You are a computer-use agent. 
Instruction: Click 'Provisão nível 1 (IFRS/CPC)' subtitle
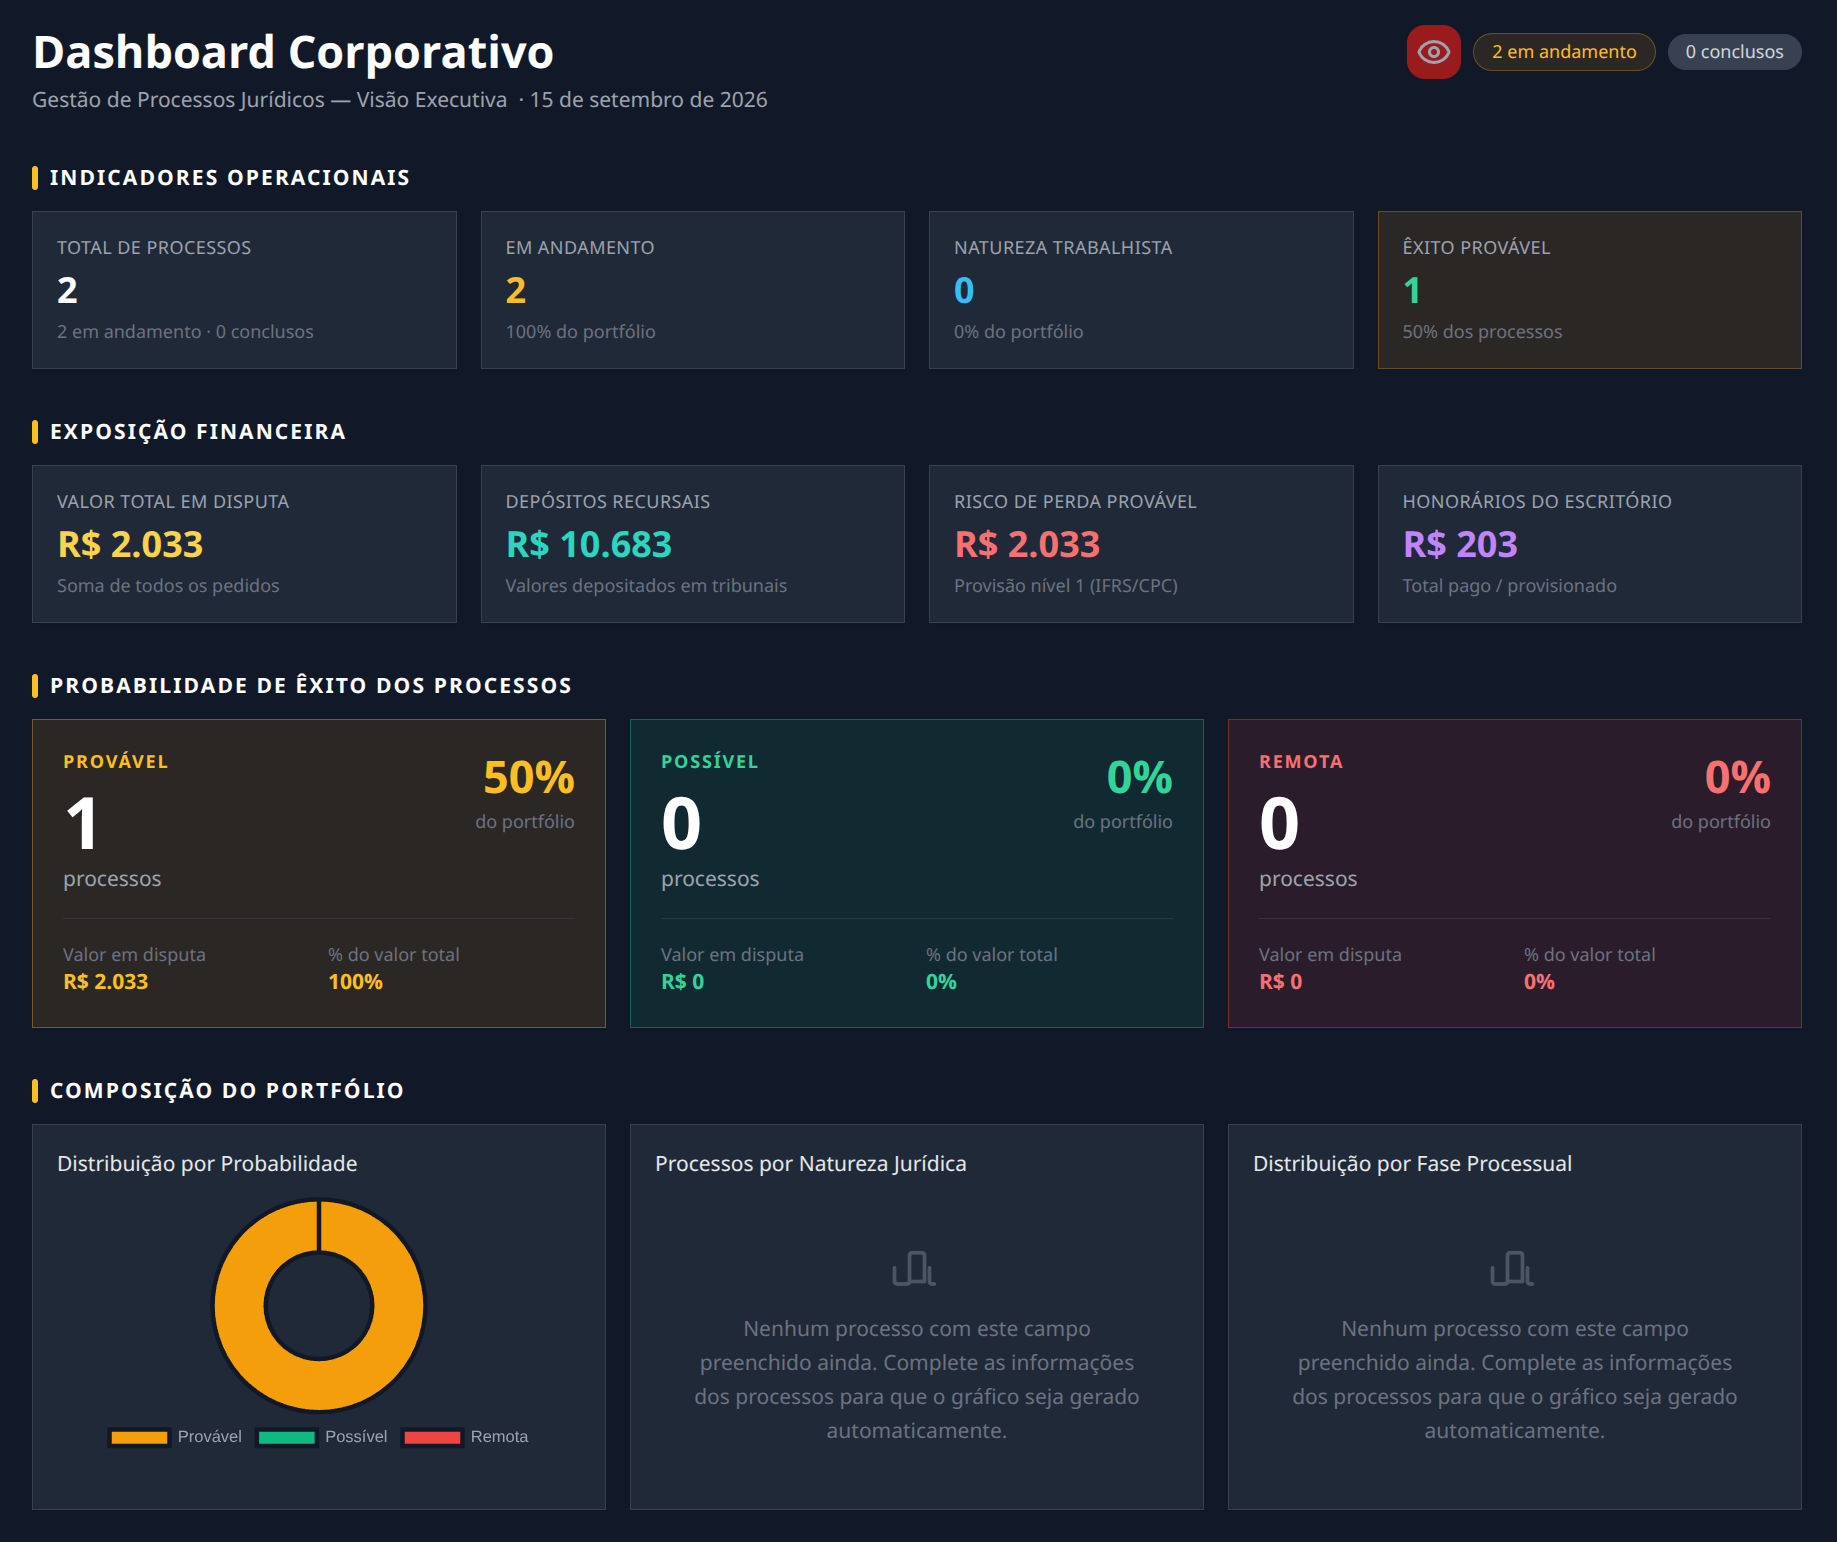1066,586
